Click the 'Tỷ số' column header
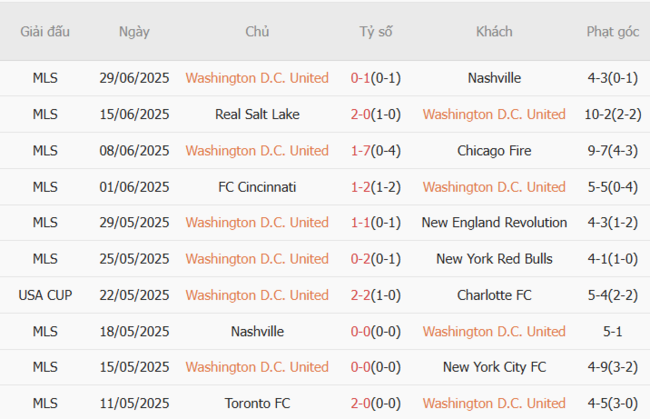The width and height of the screenshot is (650, 419). pos(376,31)
